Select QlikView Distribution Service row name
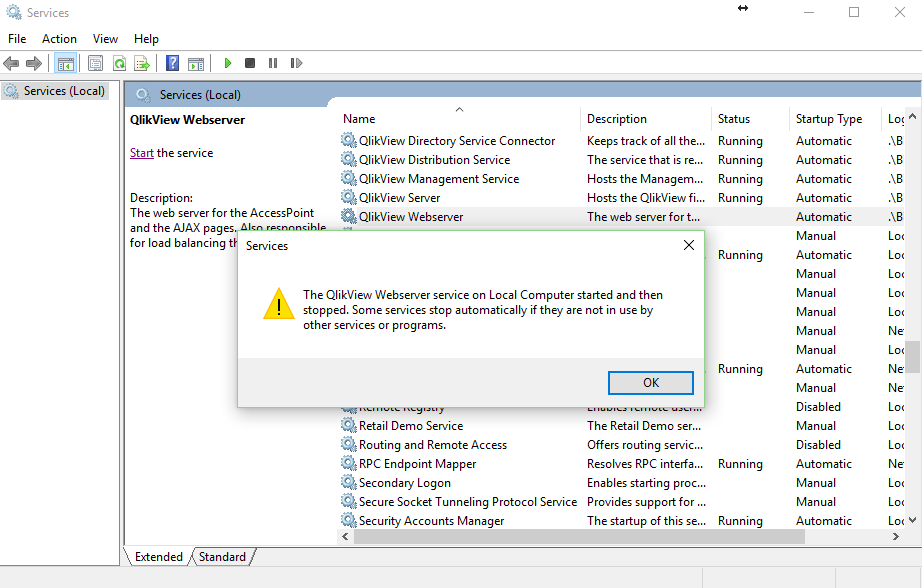Viewport: 922px width, 588px height. pos(435,159)
